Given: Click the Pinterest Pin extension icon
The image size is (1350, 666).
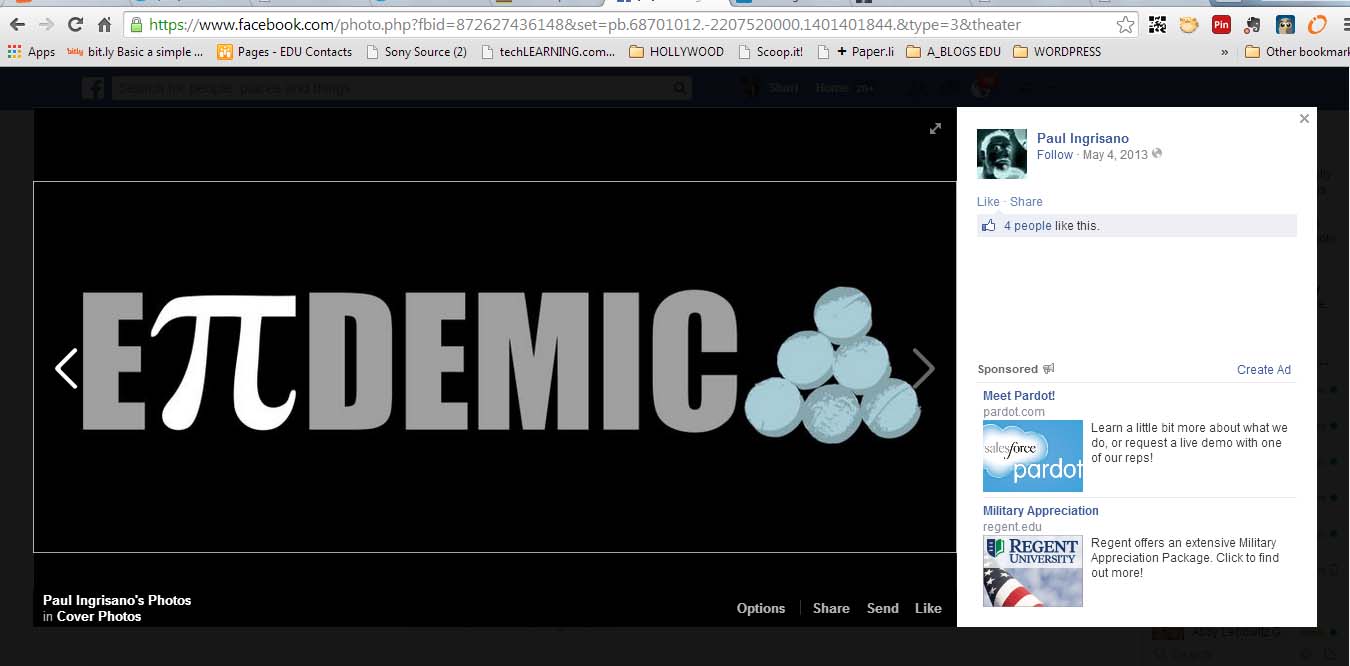Looking at the screenshot, I should [x=1220, y=25].
